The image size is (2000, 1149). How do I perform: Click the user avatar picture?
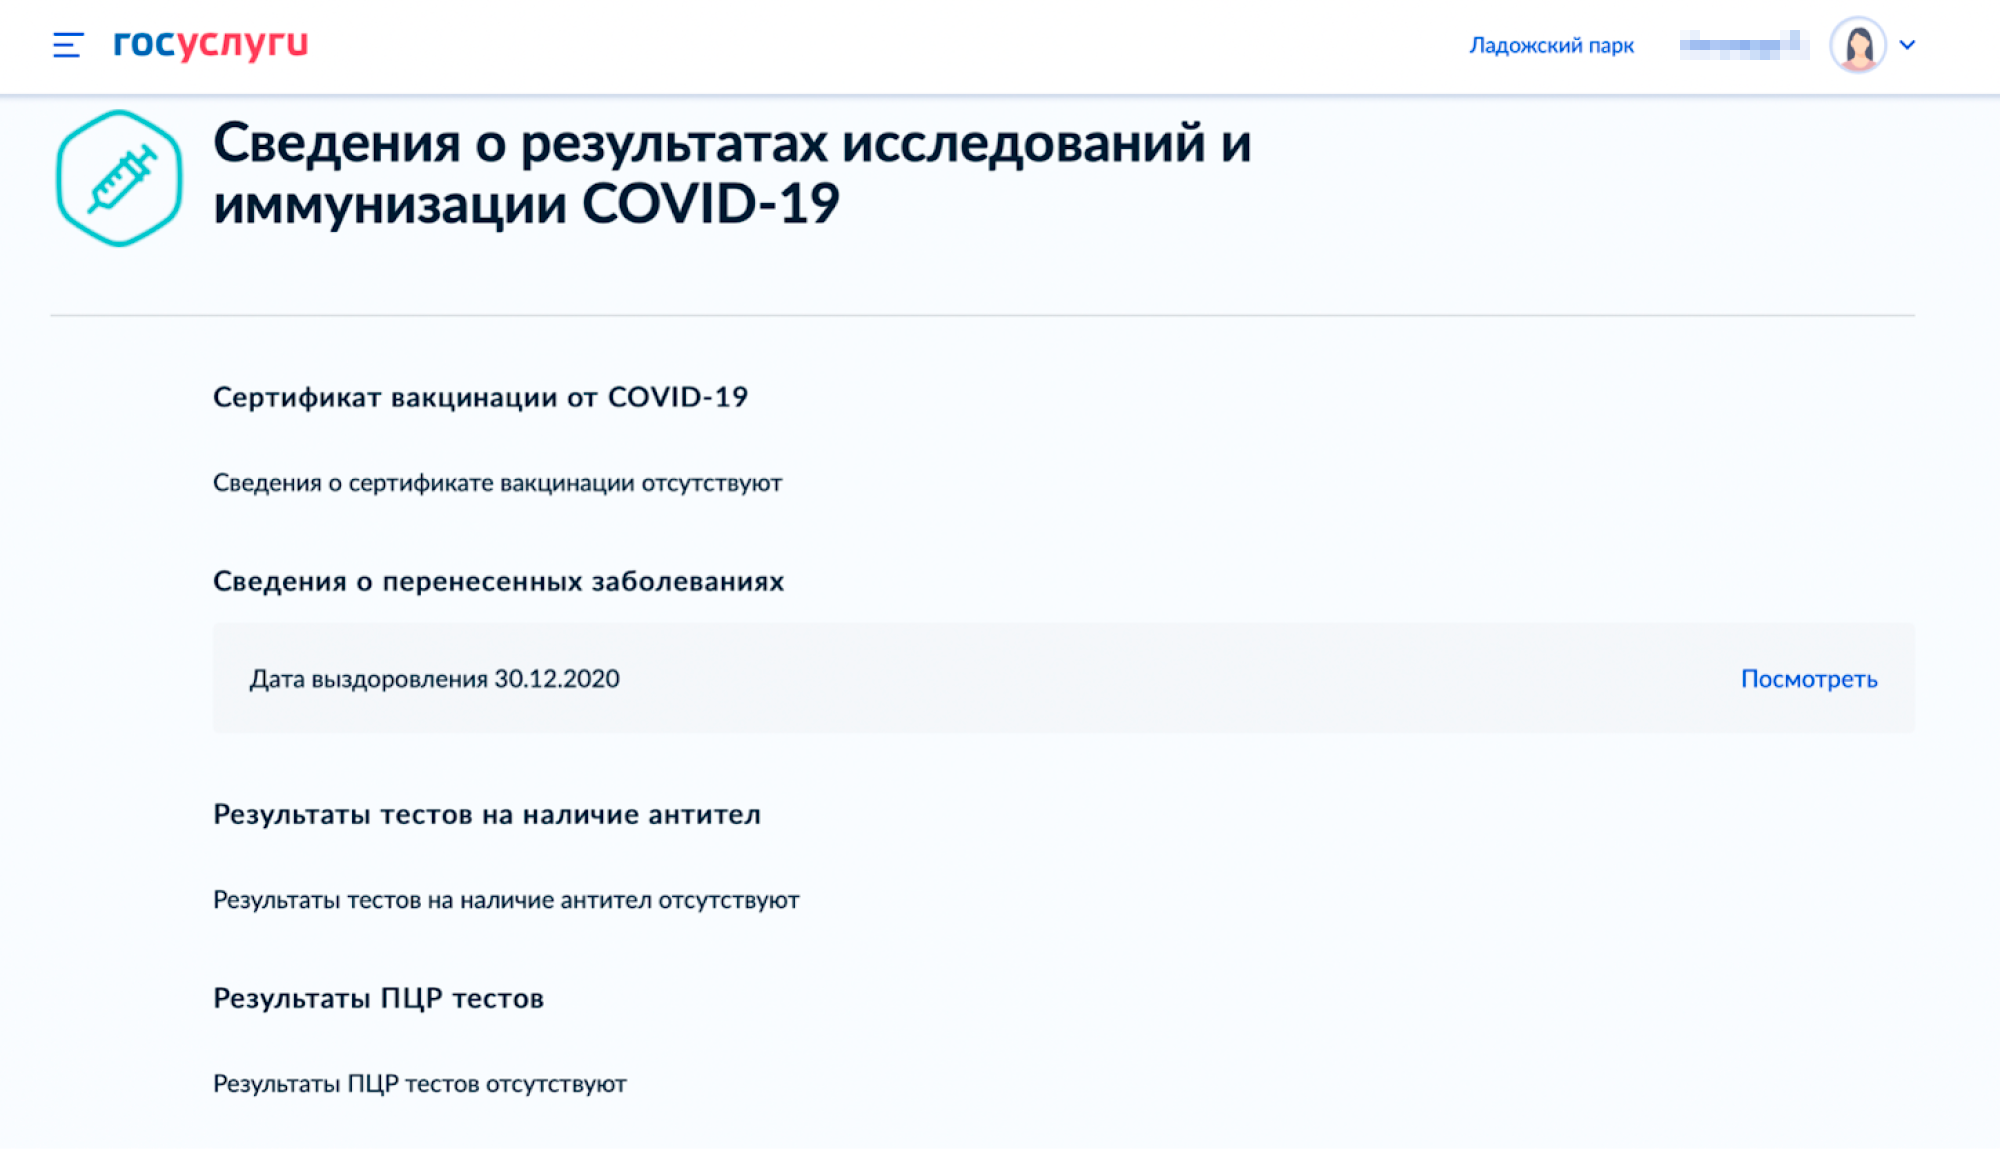pyautogui.click(x=1858, y=45)
